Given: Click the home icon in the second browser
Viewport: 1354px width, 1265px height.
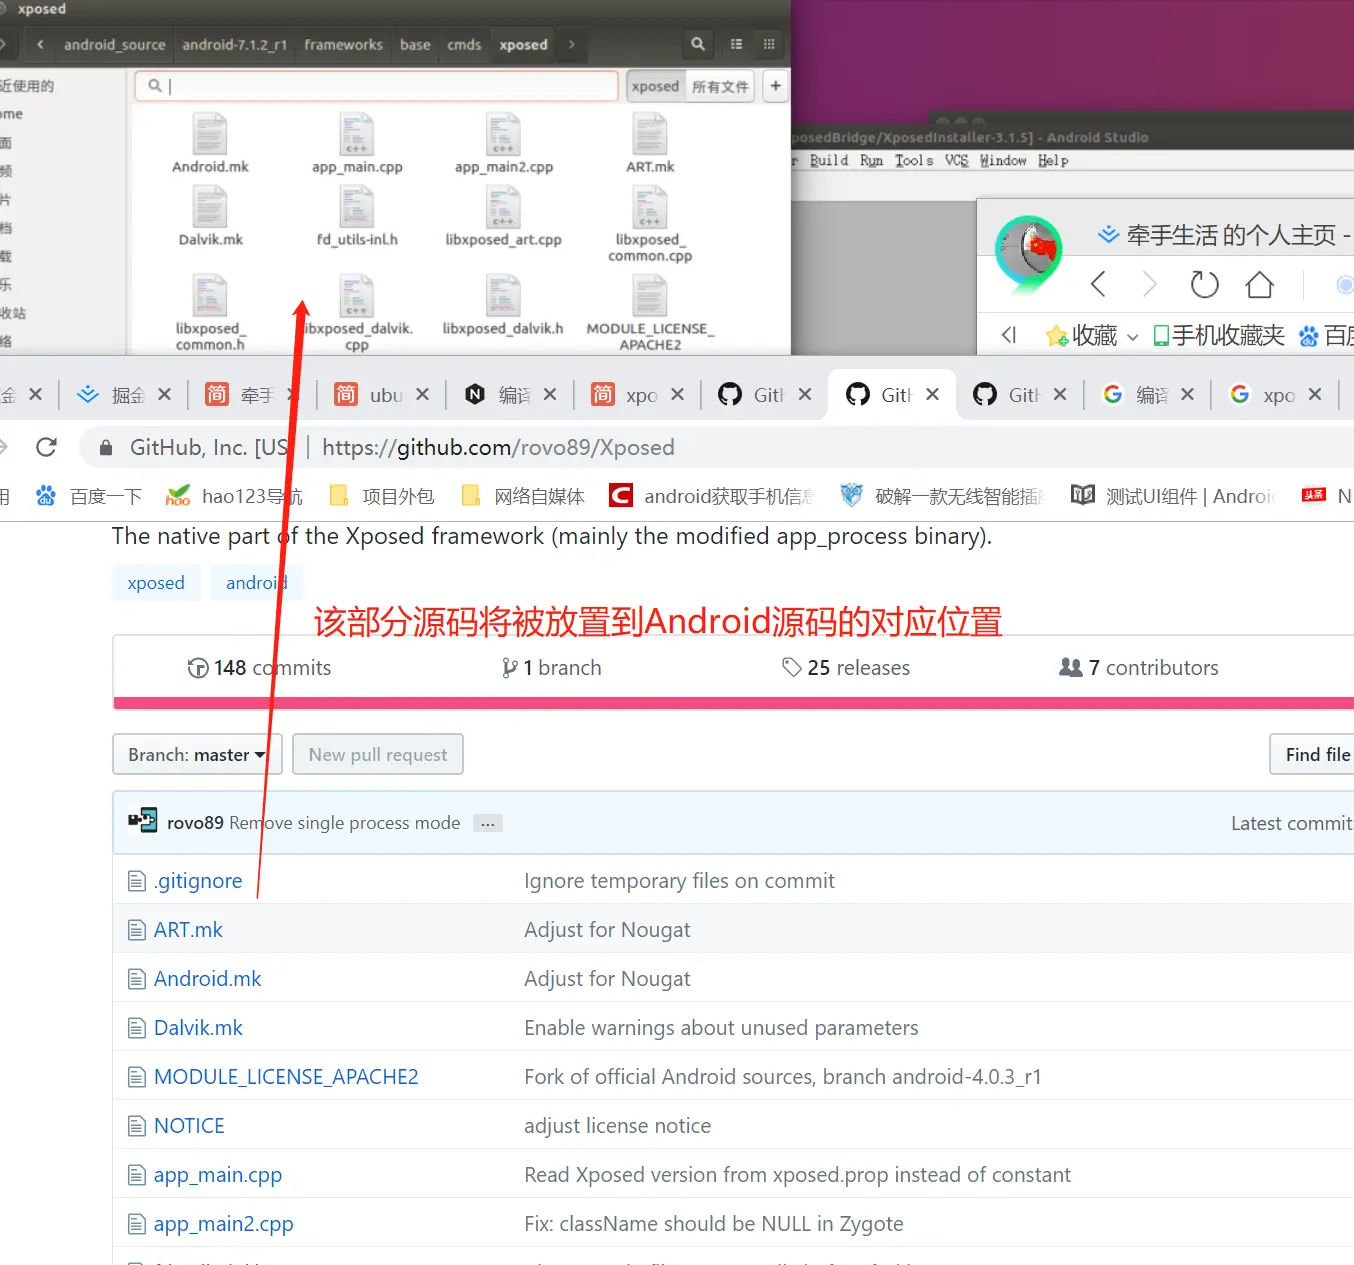Looking at the screenshot, I should coord(1259,284).
